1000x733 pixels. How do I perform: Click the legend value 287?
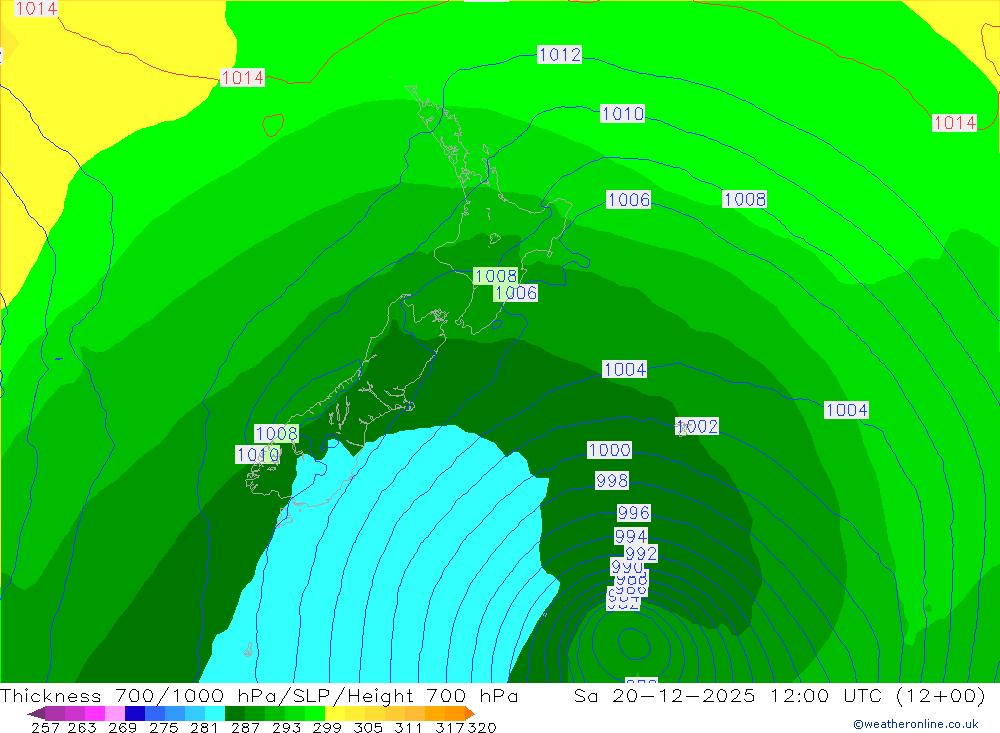click(246, 728)
